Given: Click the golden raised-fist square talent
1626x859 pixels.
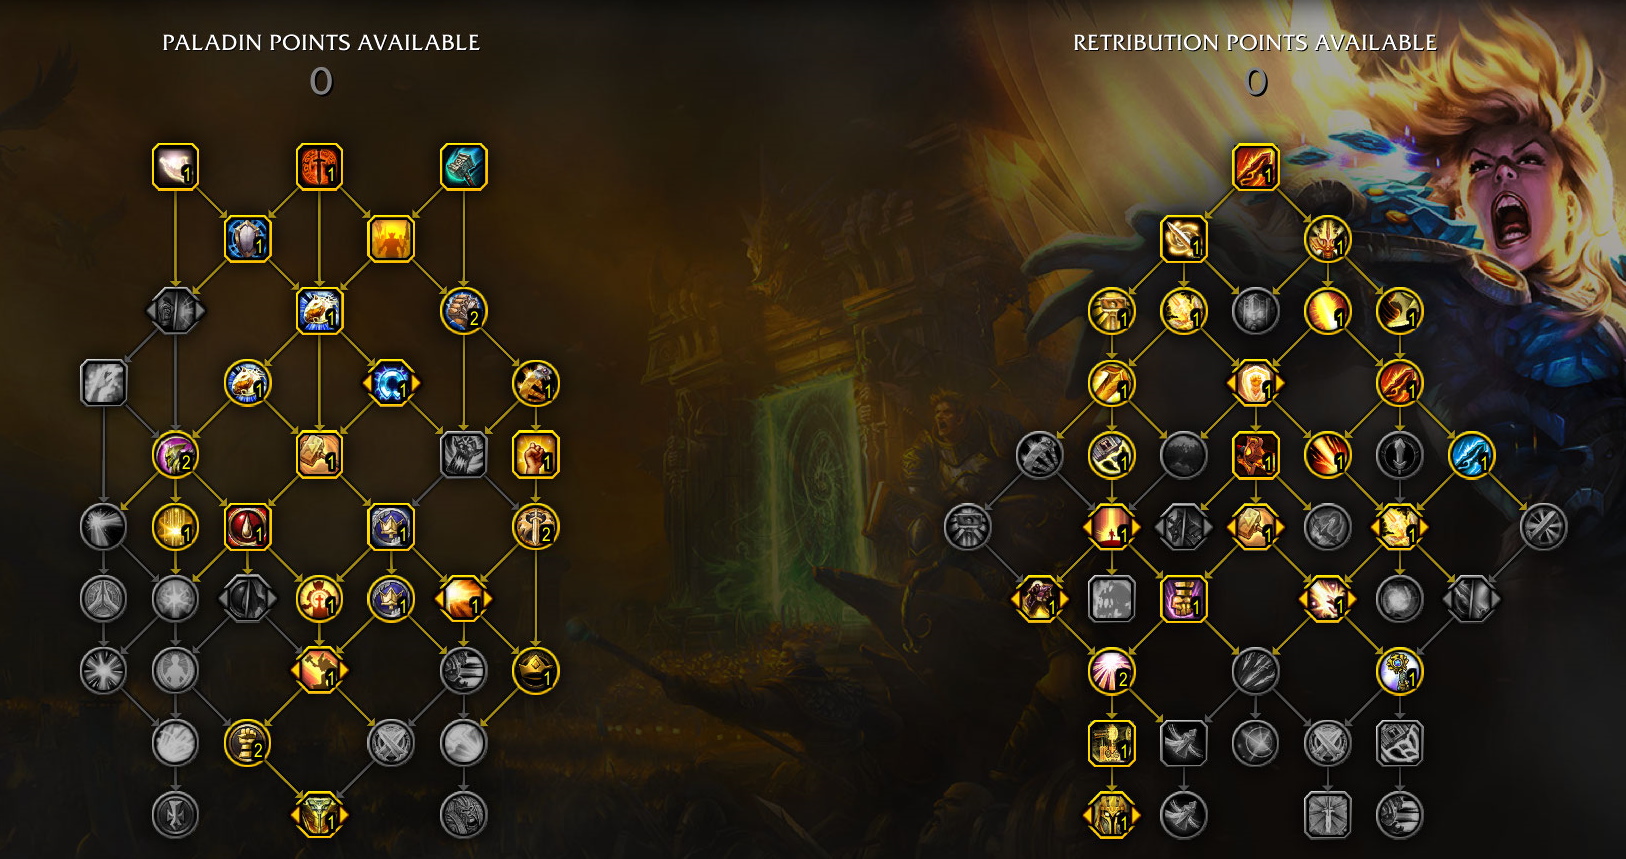Looking at the screenshot, I should pos(535,455).
